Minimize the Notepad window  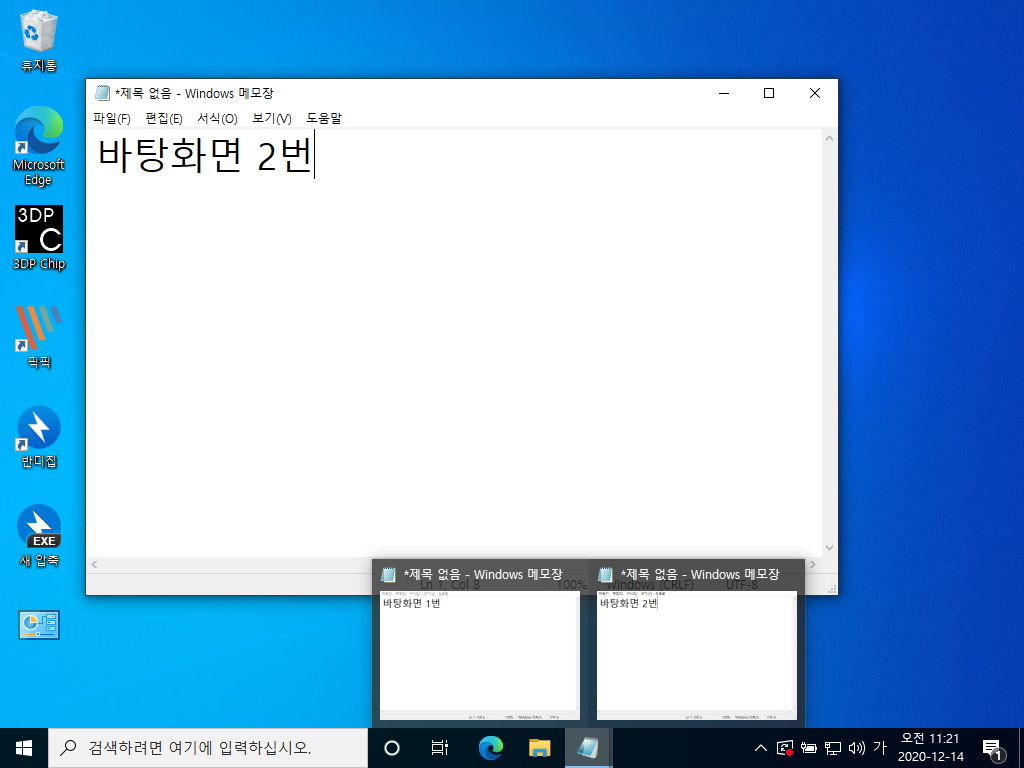(724, 93)
